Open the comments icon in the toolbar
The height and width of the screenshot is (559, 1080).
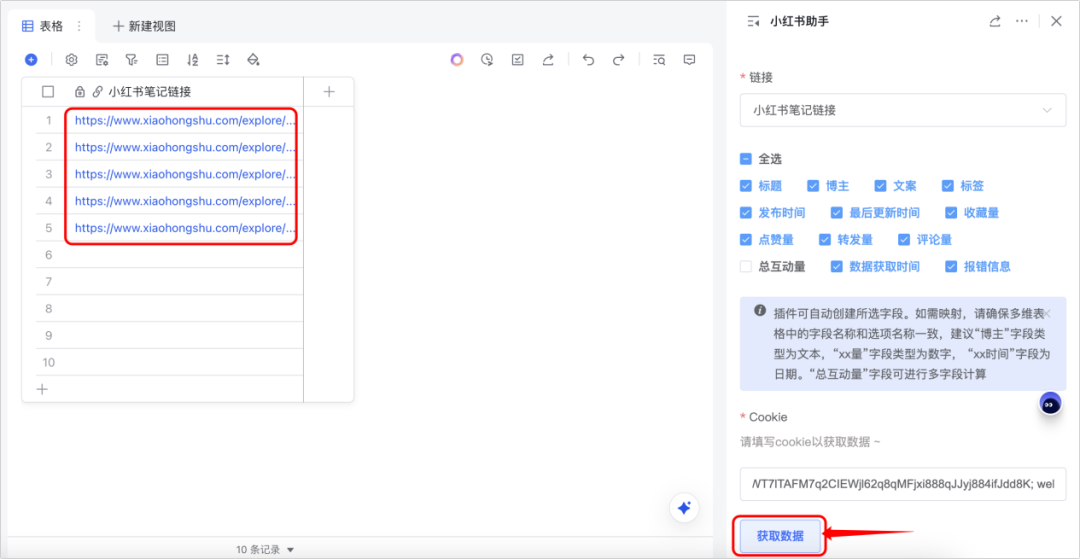(x=689, y=60)
